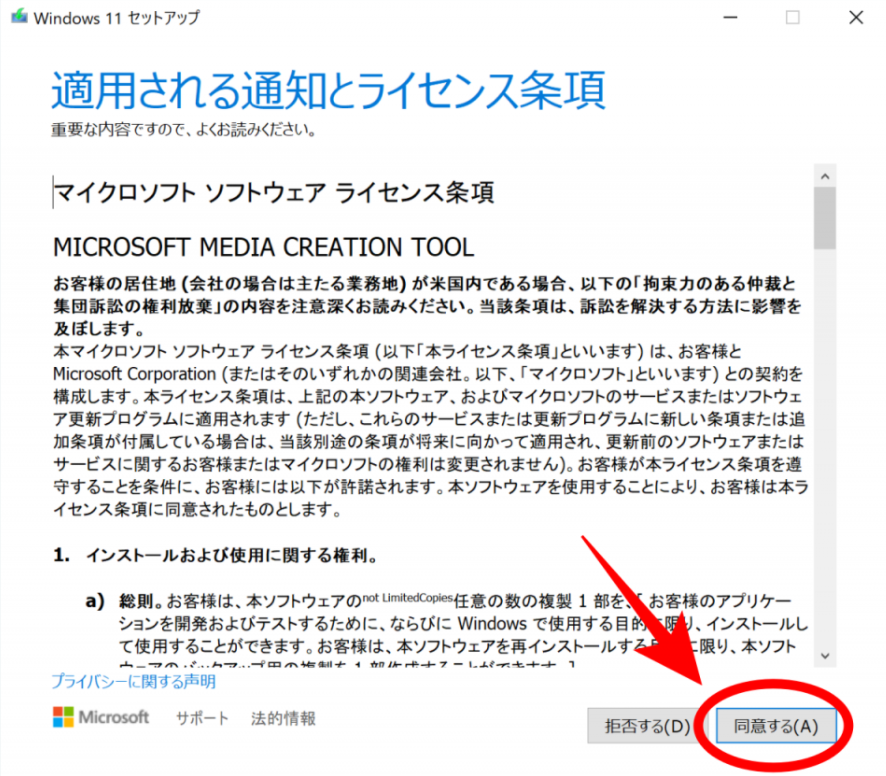Viewport: 886px width, 776px height.
Task: Open the 法的情報 link
Action: pos(283,718)
